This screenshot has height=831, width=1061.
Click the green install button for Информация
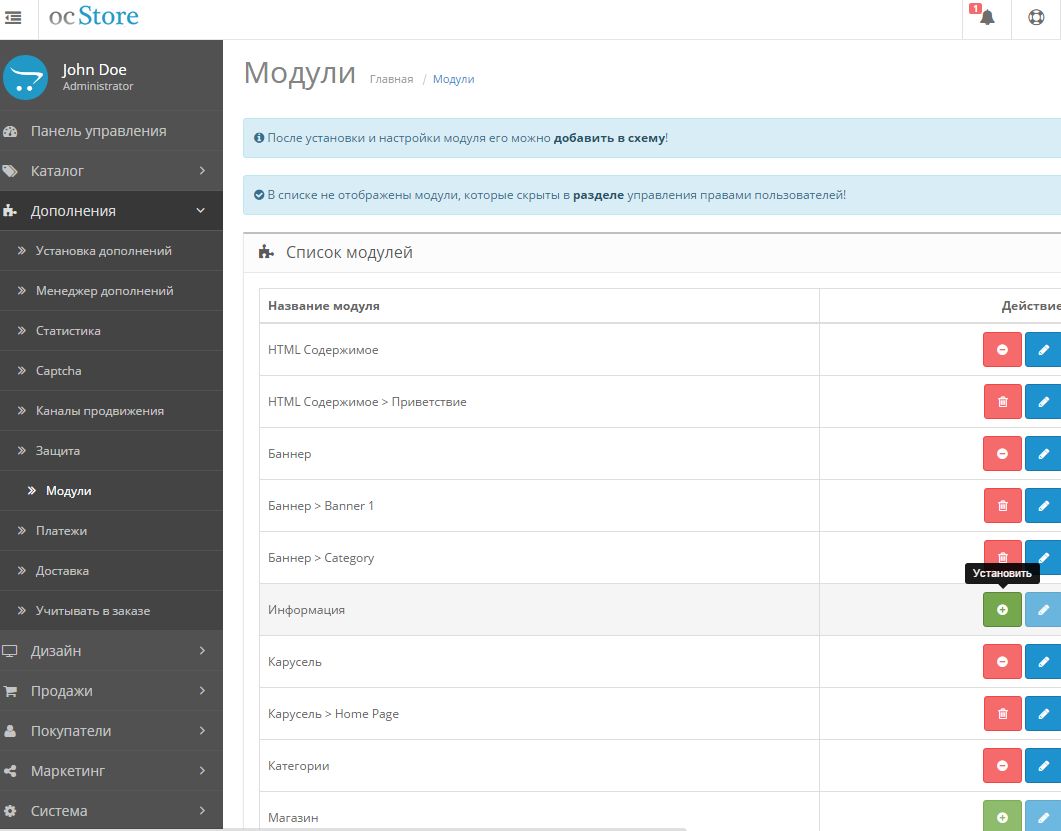pyautogui.click(x=1002, y=609)
